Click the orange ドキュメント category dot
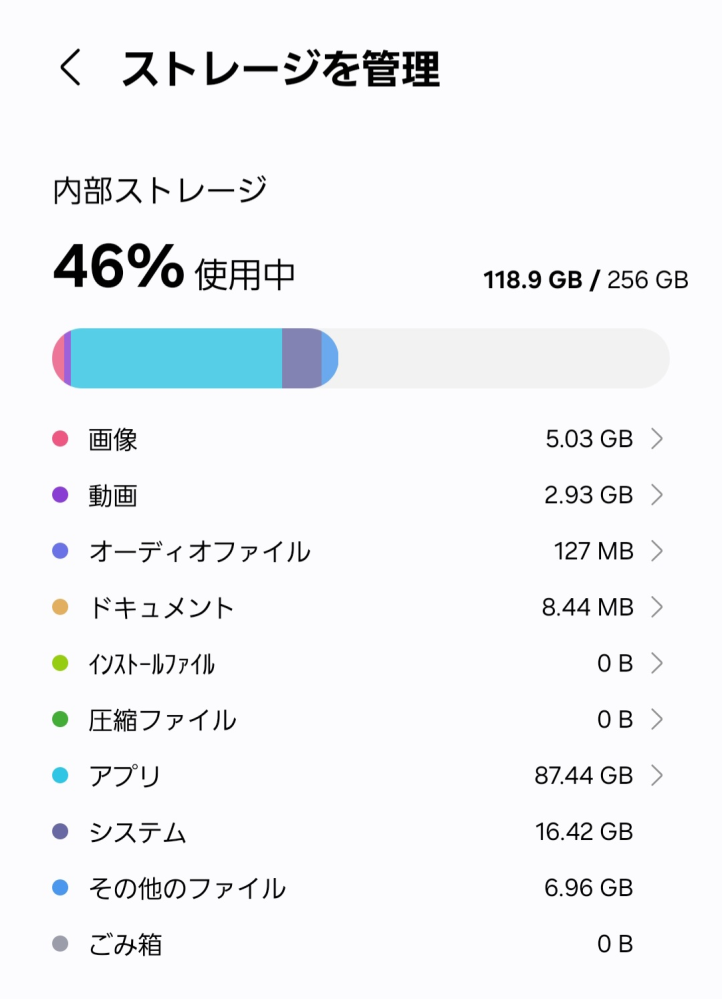Image resolution: width=722 pixels, height=999 pixels. pos(60,607)
